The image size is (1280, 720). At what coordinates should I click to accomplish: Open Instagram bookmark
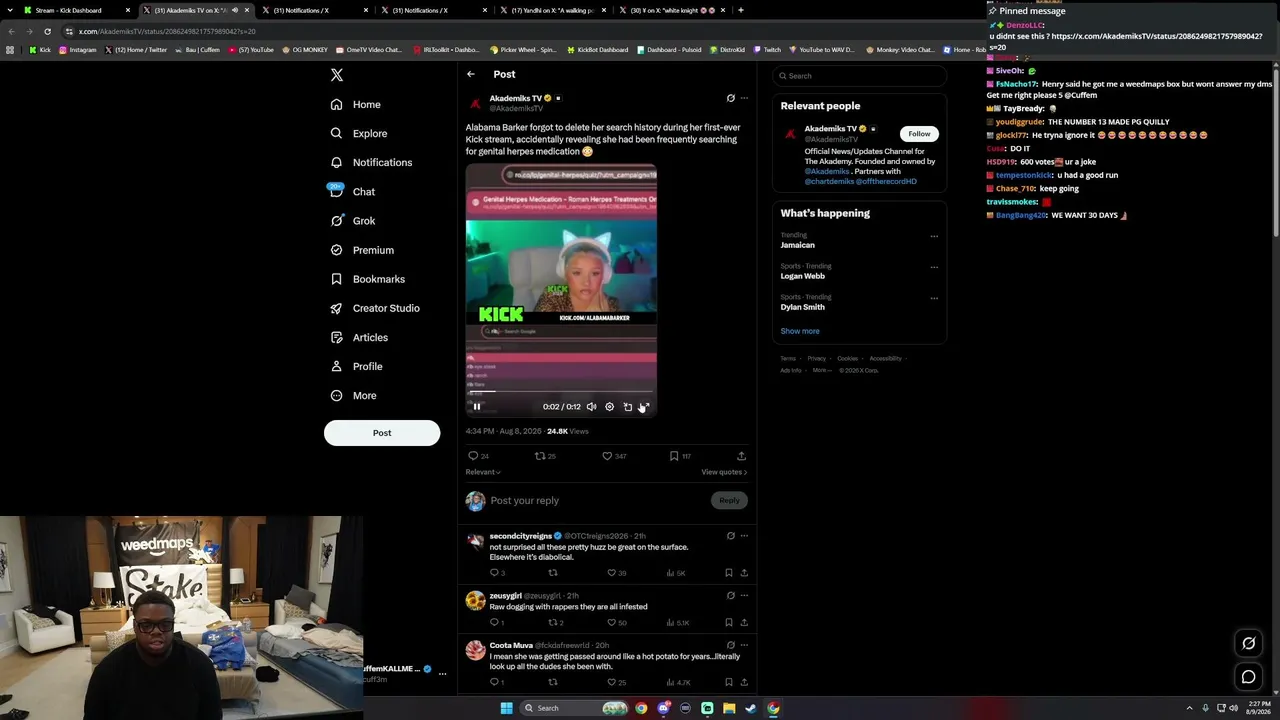point(78,50)
